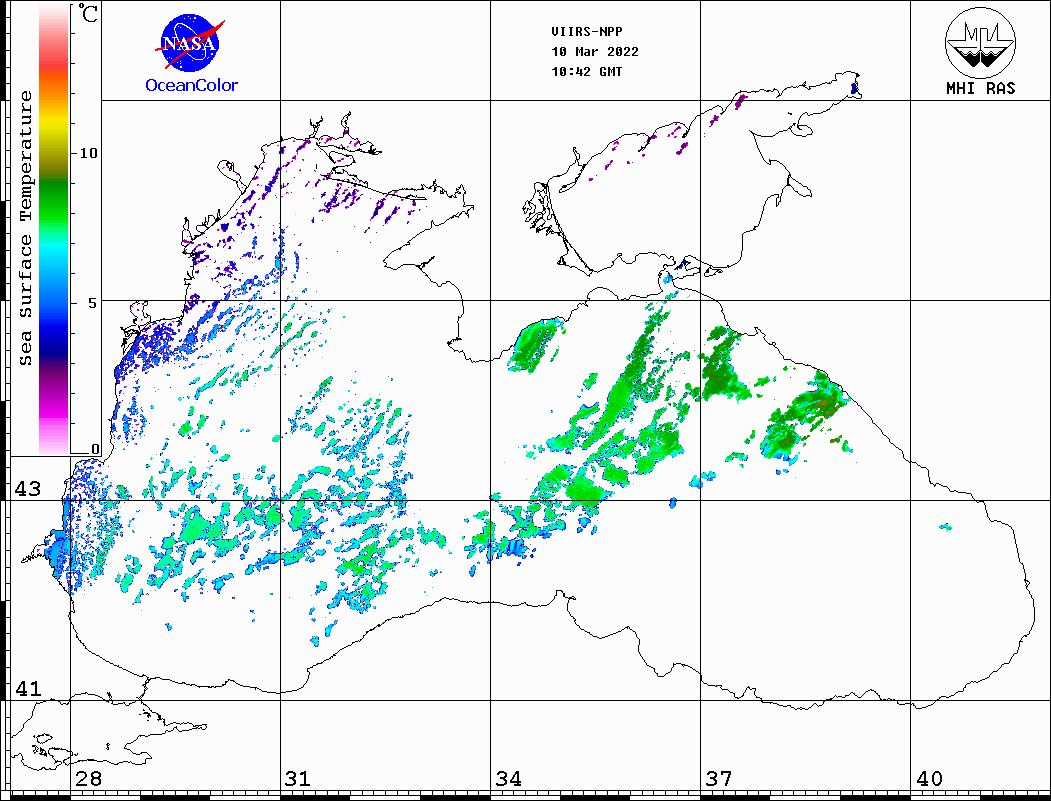Click the MHI RAS circular emblem

[x=981, y=42]
